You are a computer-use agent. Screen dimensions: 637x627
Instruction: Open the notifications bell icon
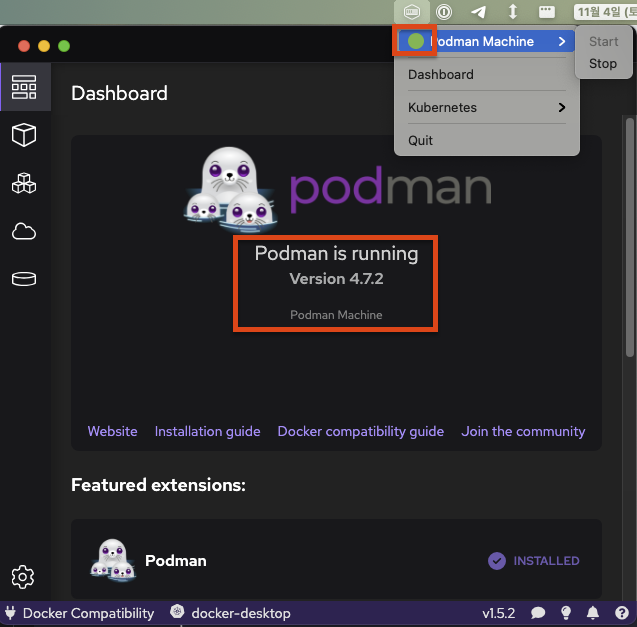pyautogui.click(x=593, y=613)
